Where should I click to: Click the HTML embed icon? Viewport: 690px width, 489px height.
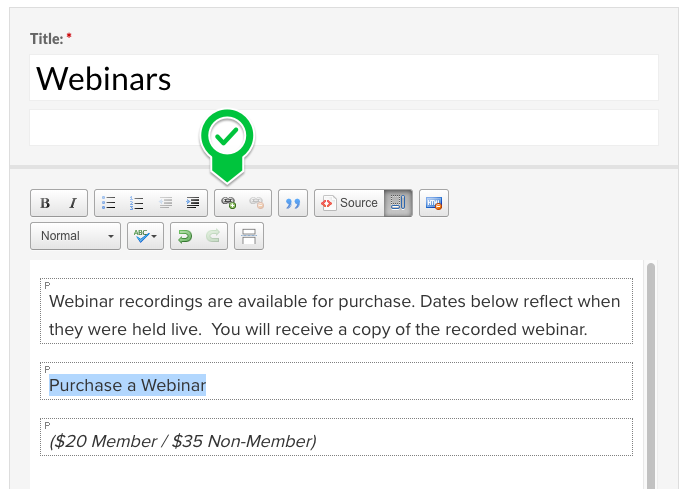click(434, 203)
